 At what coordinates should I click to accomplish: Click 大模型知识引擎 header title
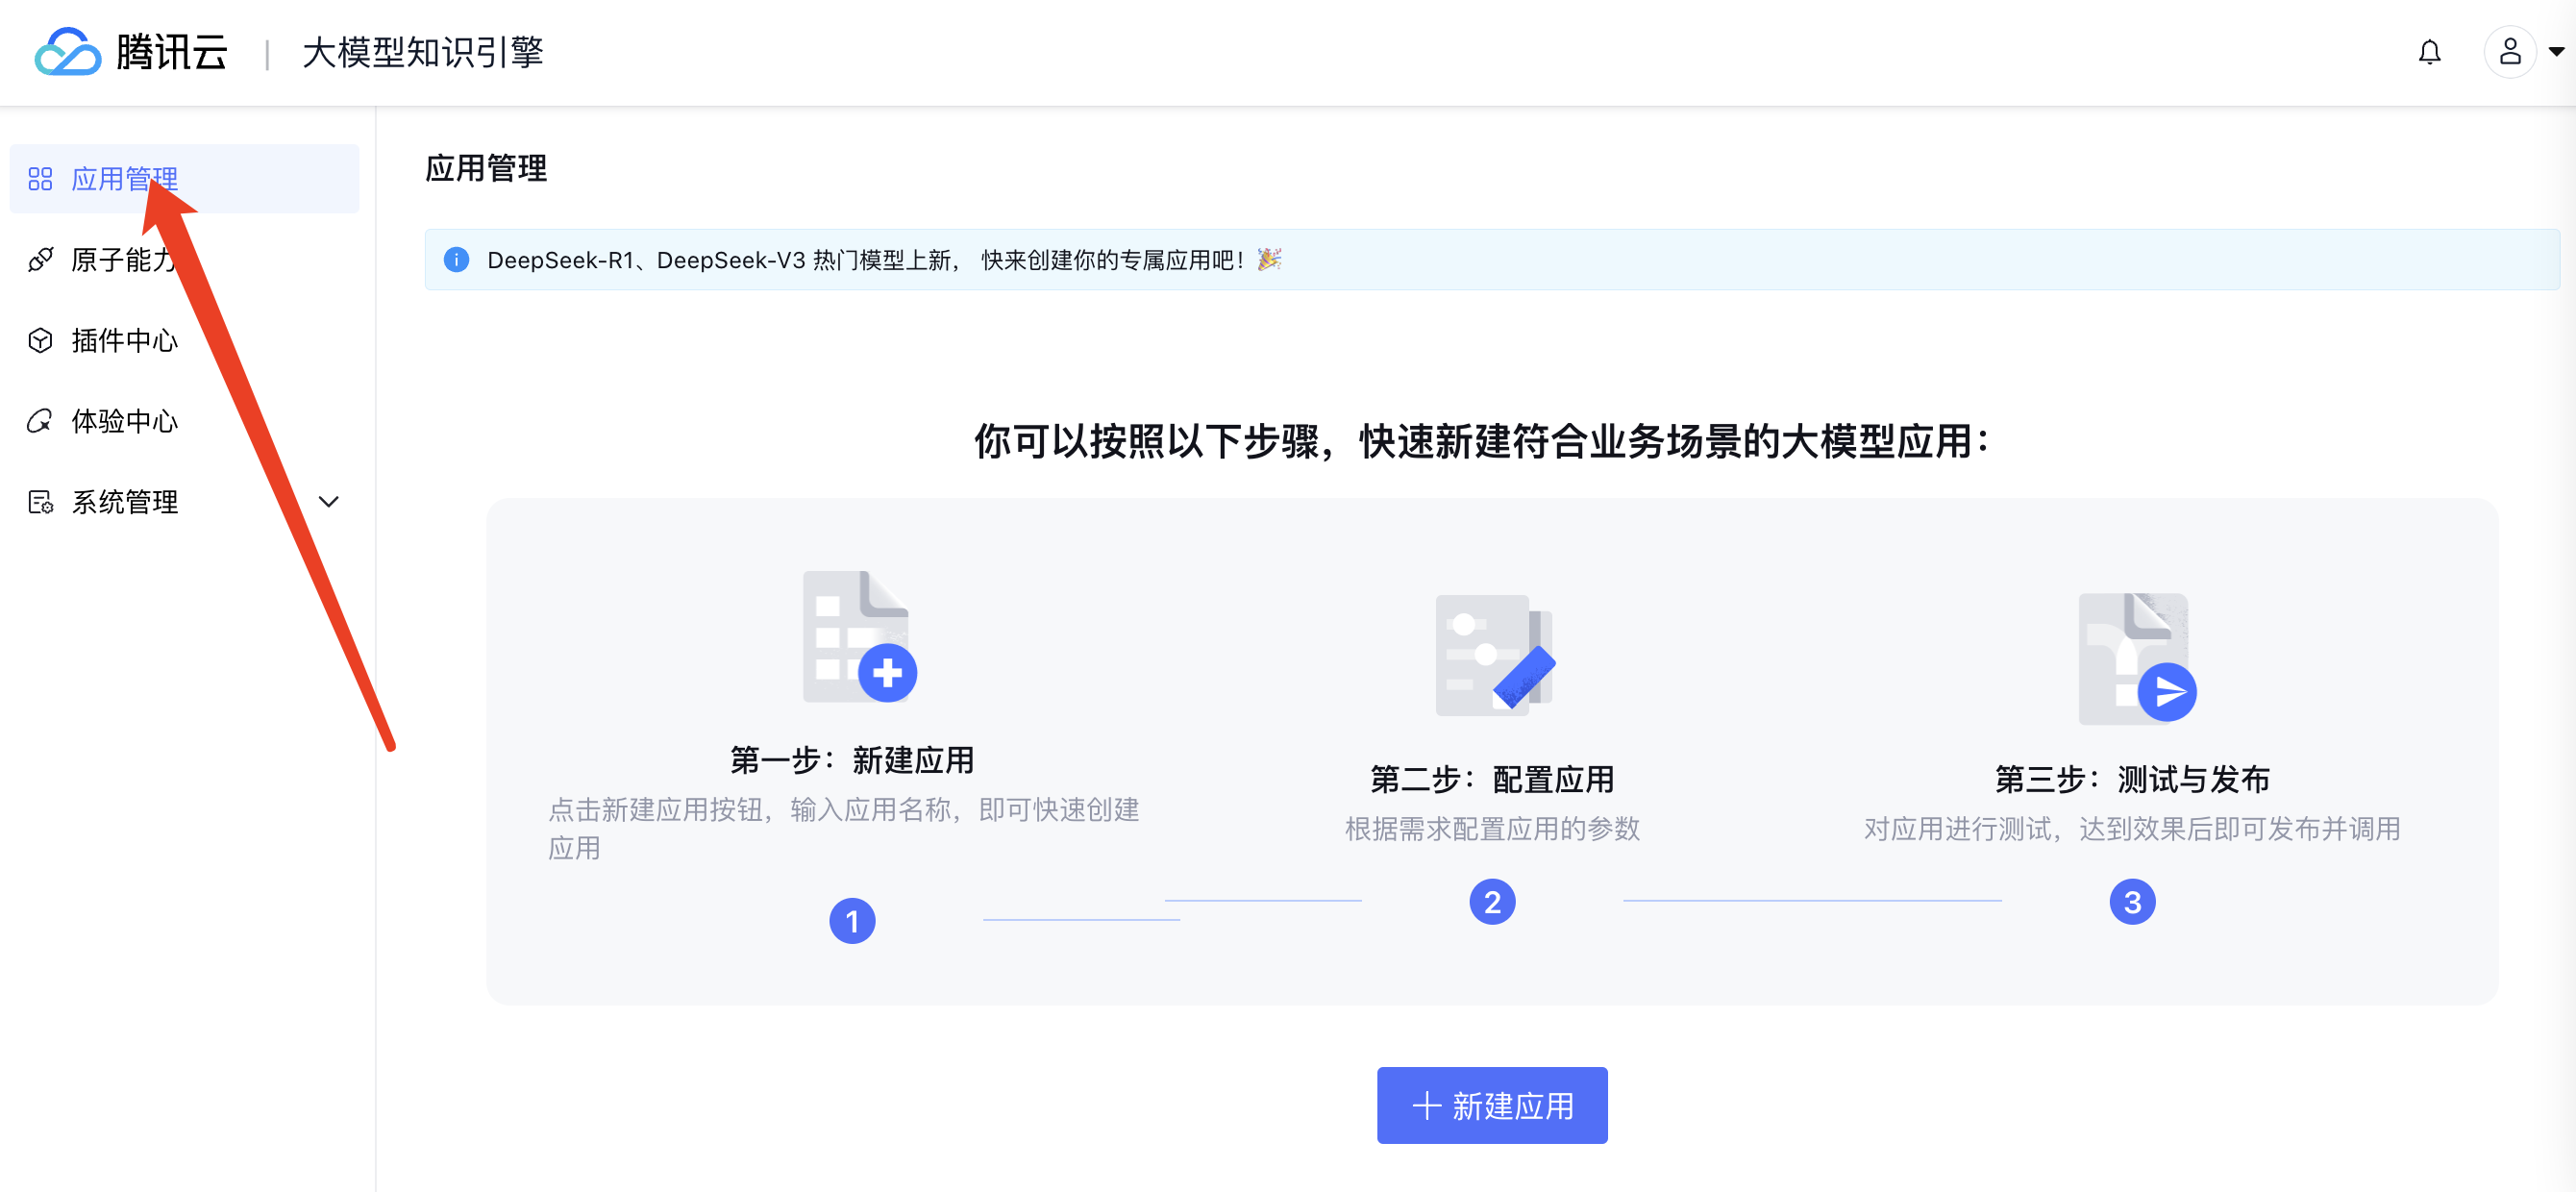click(422, 52)
